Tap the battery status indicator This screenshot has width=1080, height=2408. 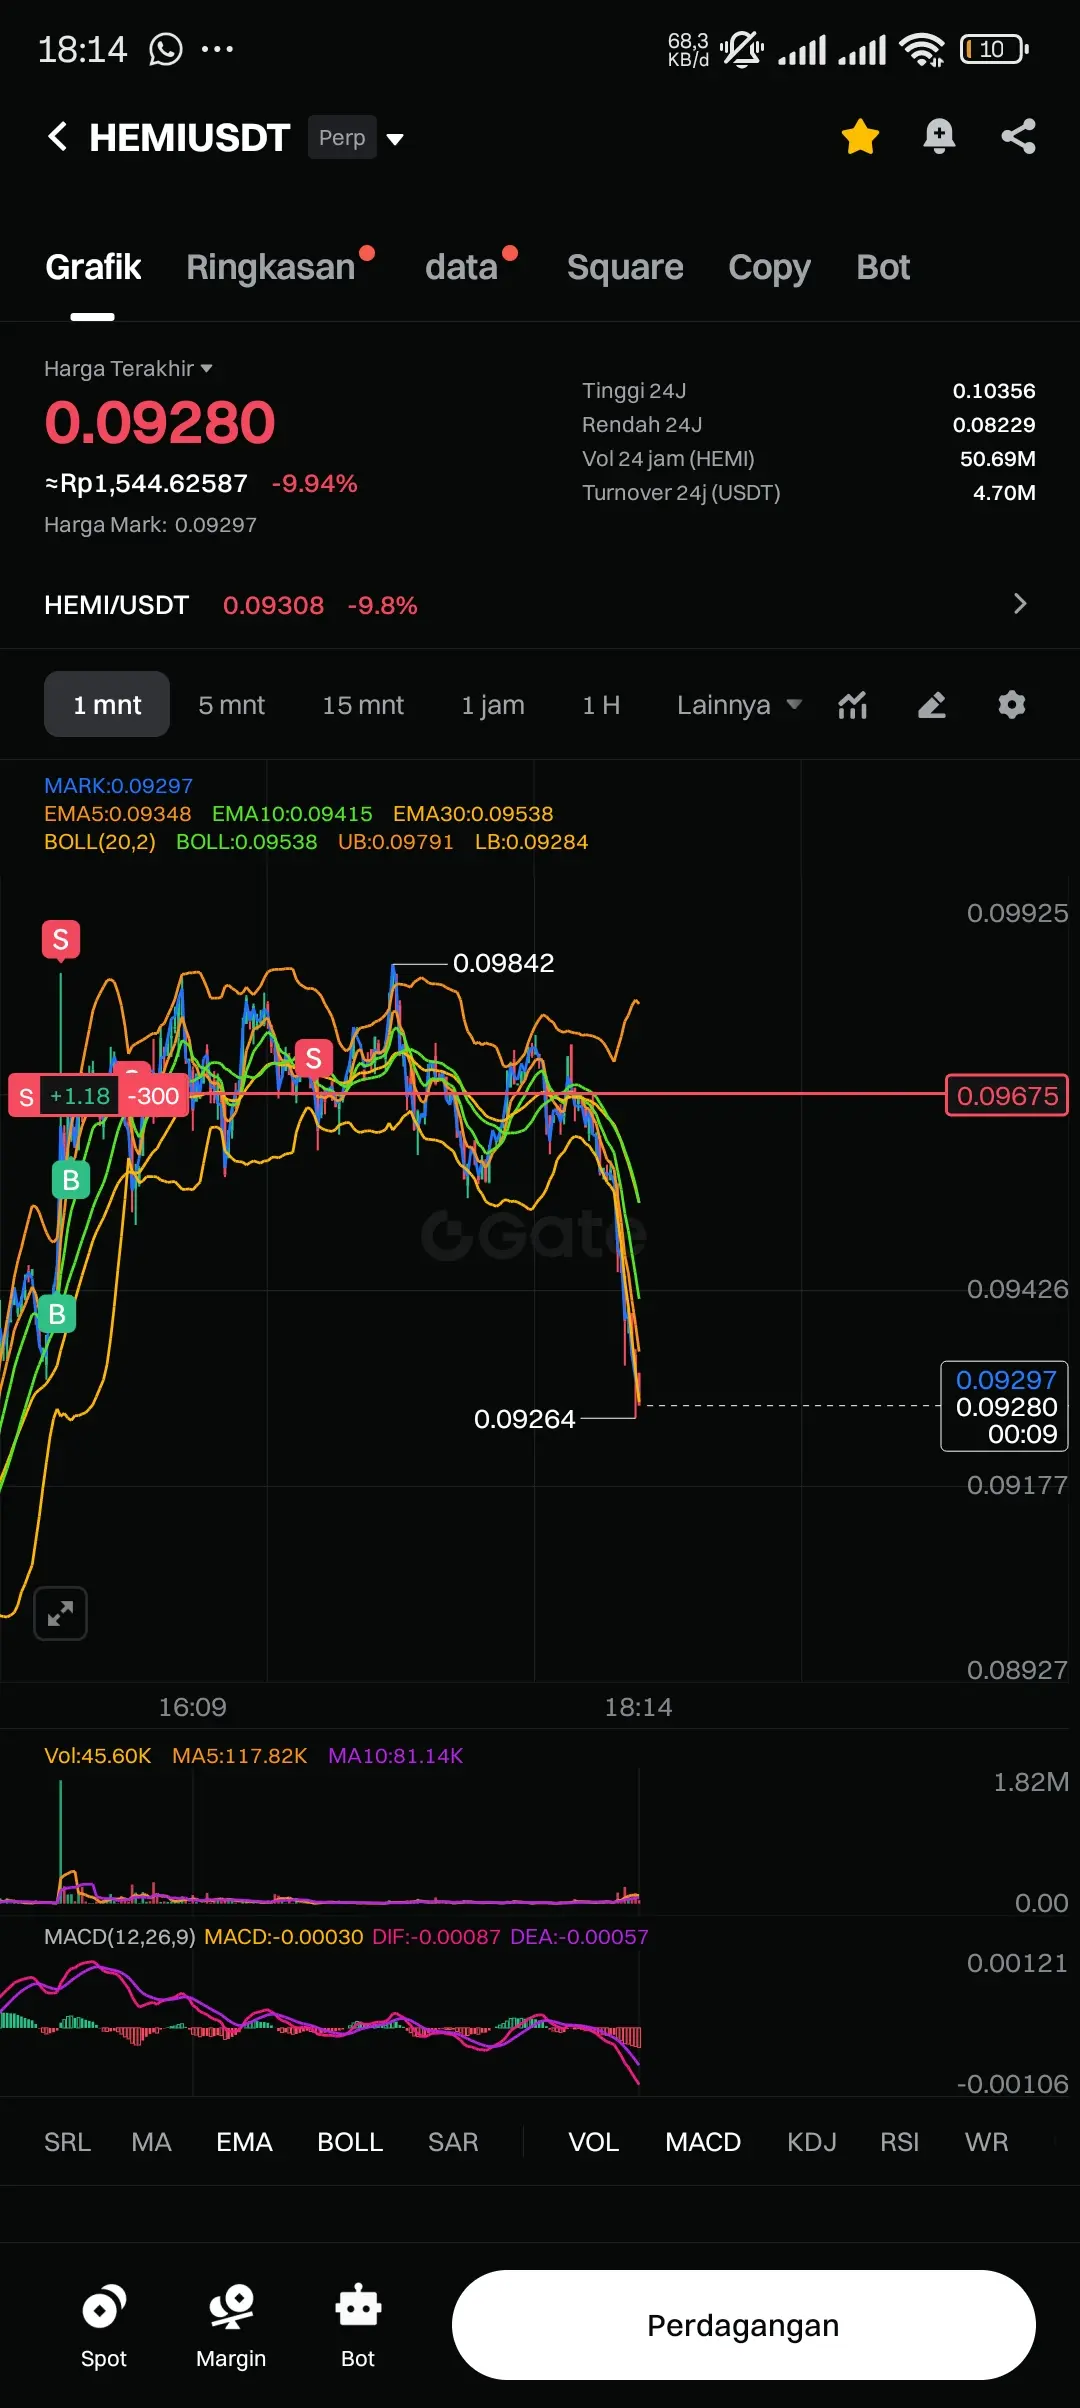(994, 49)
